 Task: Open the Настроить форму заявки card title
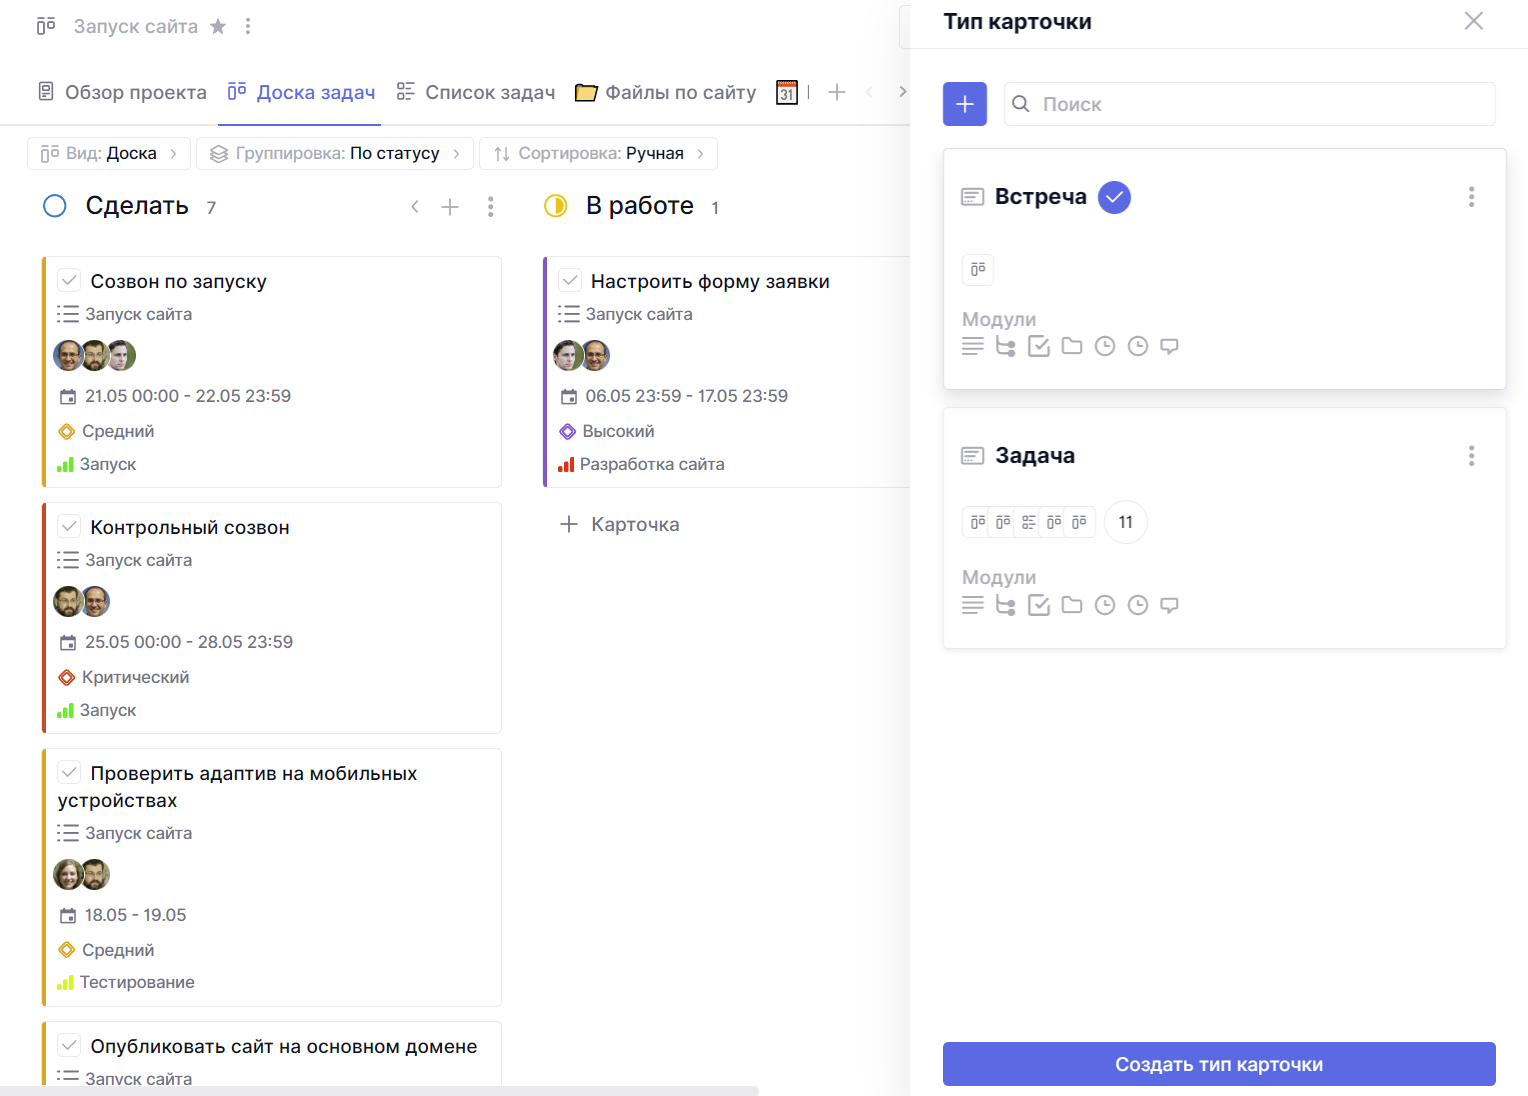pyautogui.click(x=710, y=281)
